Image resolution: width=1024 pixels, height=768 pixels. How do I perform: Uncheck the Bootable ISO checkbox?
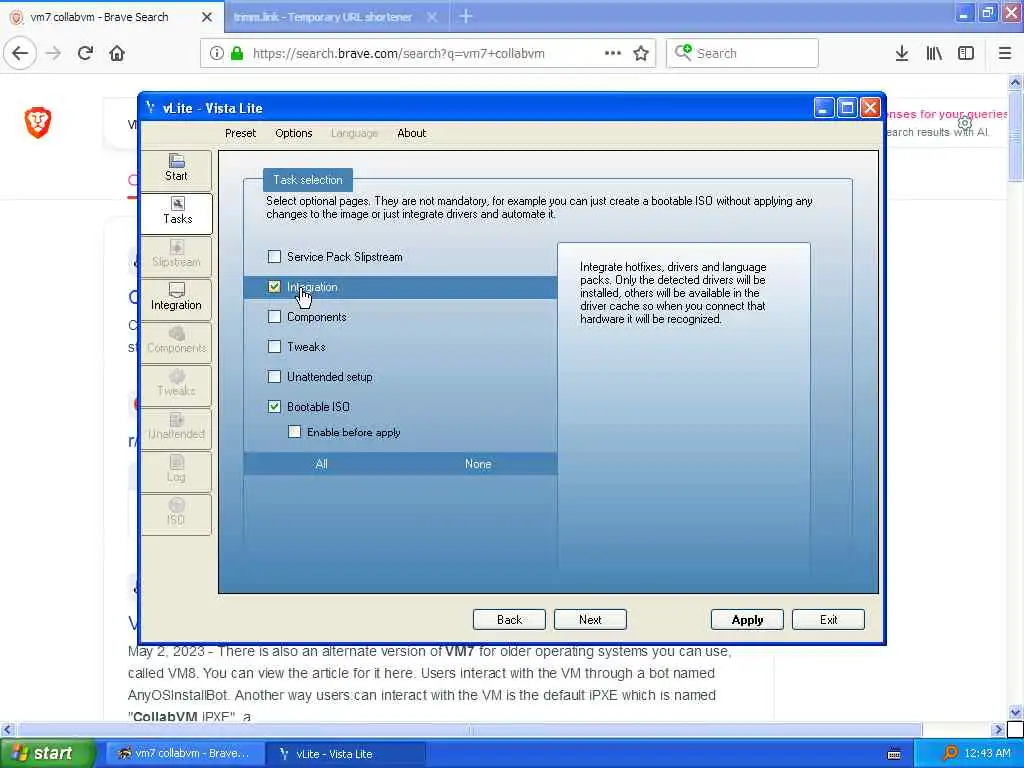pyautogui.click(x=274, y=407)
